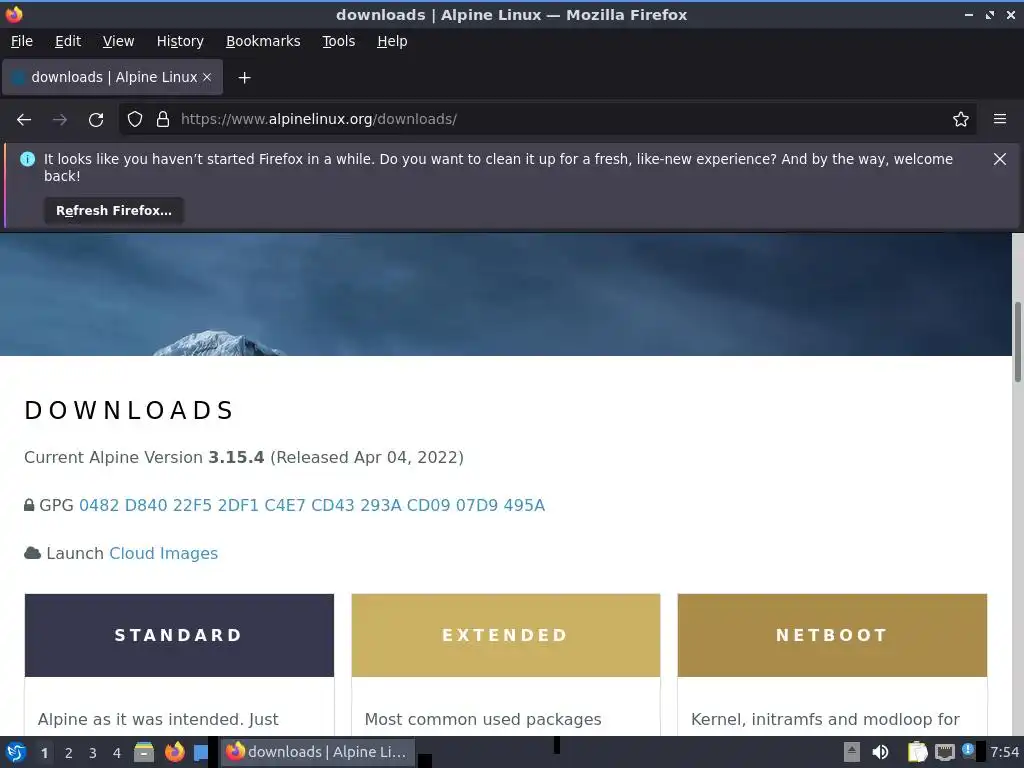The height and width of the screenshot is (768, 1024).
Task: Switch to workspace 2
Action: click(69, 753)
